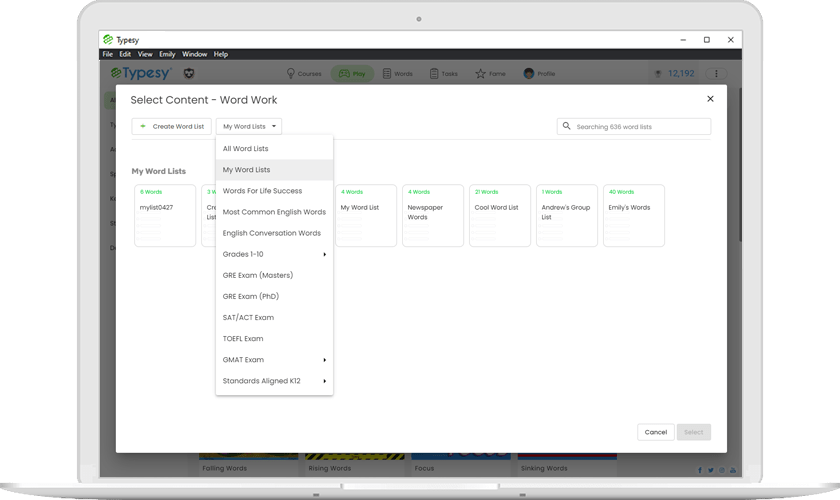Select SAT/ACT Exam

point(274,318)
